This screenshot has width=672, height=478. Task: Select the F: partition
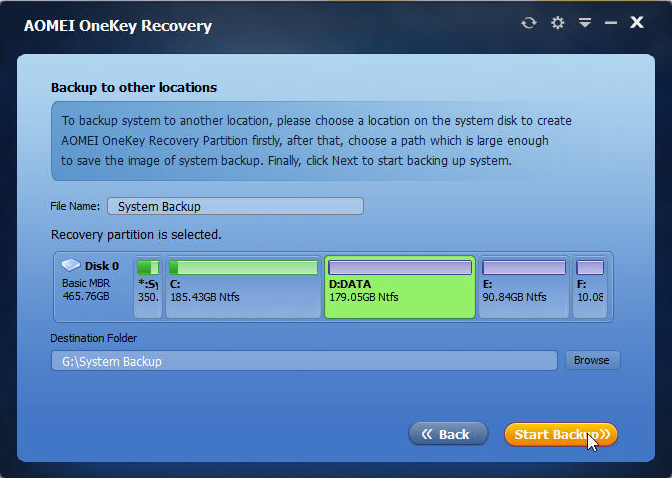590,287
